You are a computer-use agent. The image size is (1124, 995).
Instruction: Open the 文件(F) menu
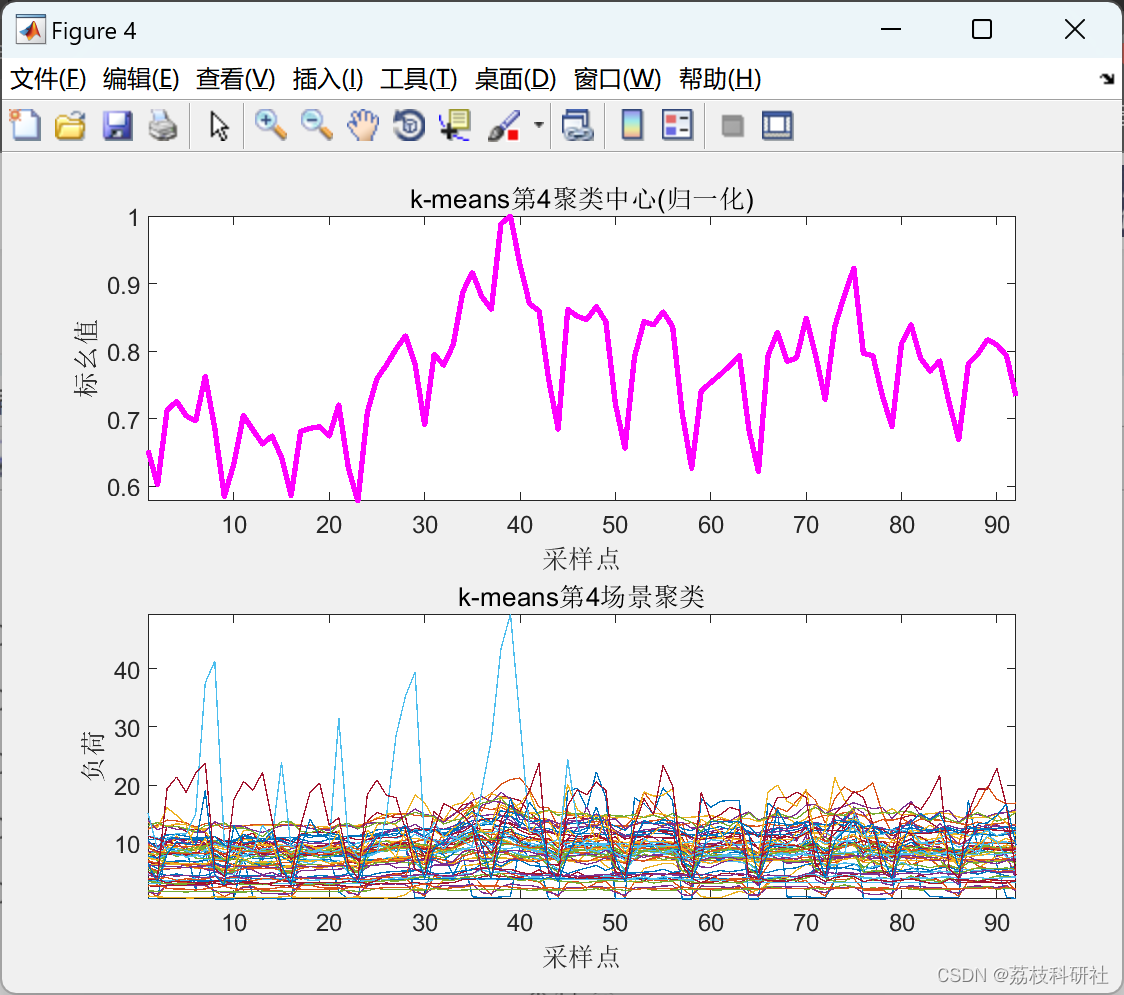48,79
